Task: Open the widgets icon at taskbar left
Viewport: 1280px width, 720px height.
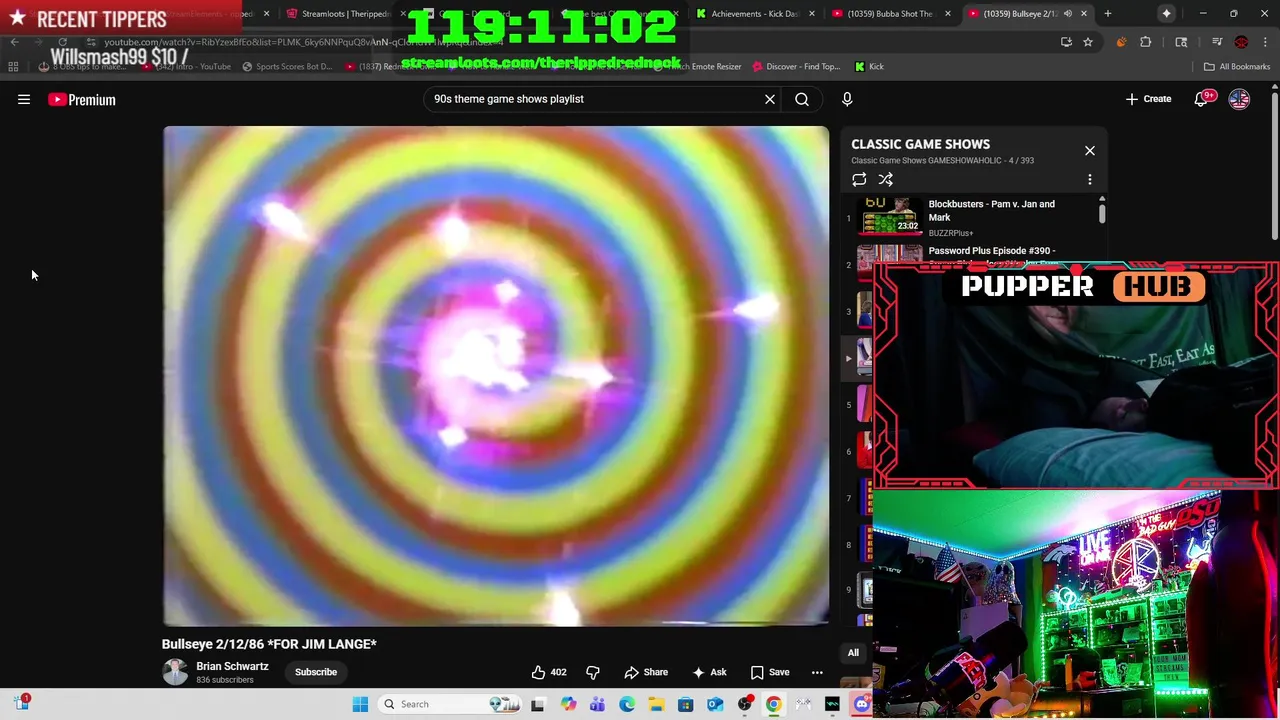Action: click(22, 703)
